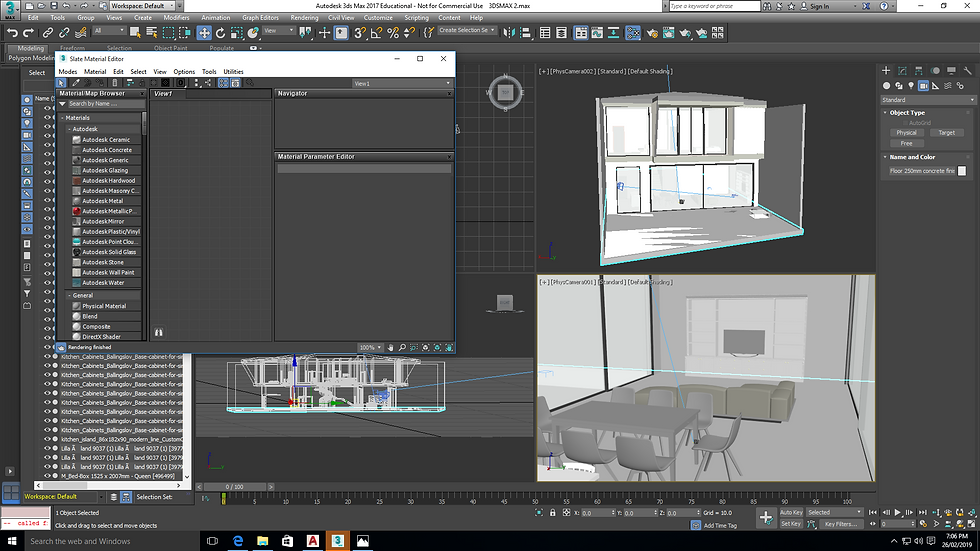Image resolution: width=980 pixels, height=551 pixels.
Task: Open the Create Selection Set dropdown
Action: [467, 31]
